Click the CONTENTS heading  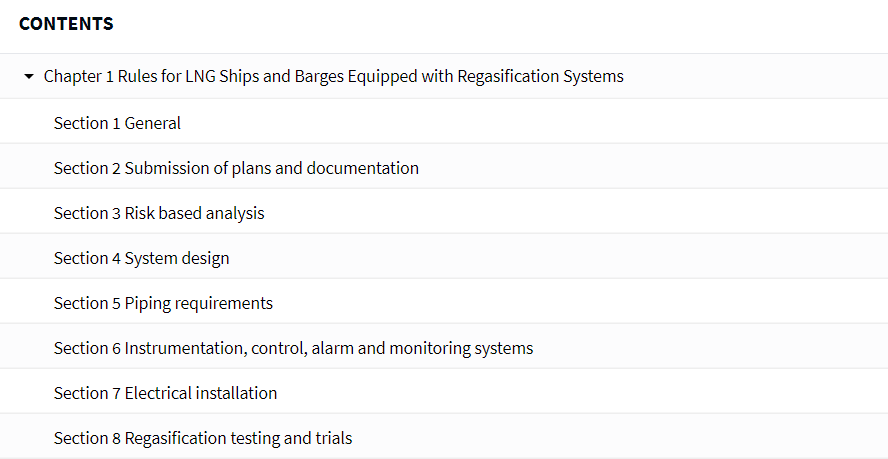click(x=66, y=23)
